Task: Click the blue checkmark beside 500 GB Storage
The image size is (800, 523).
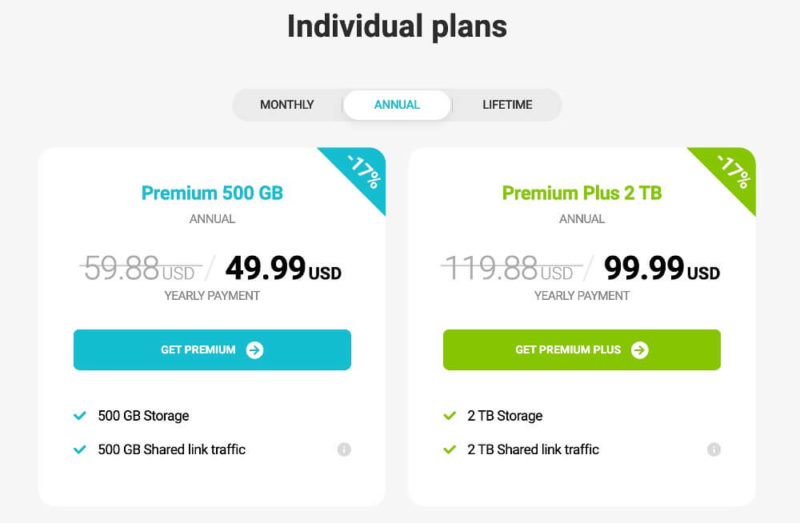Action: pyautogui.click(x=80, y=416)
